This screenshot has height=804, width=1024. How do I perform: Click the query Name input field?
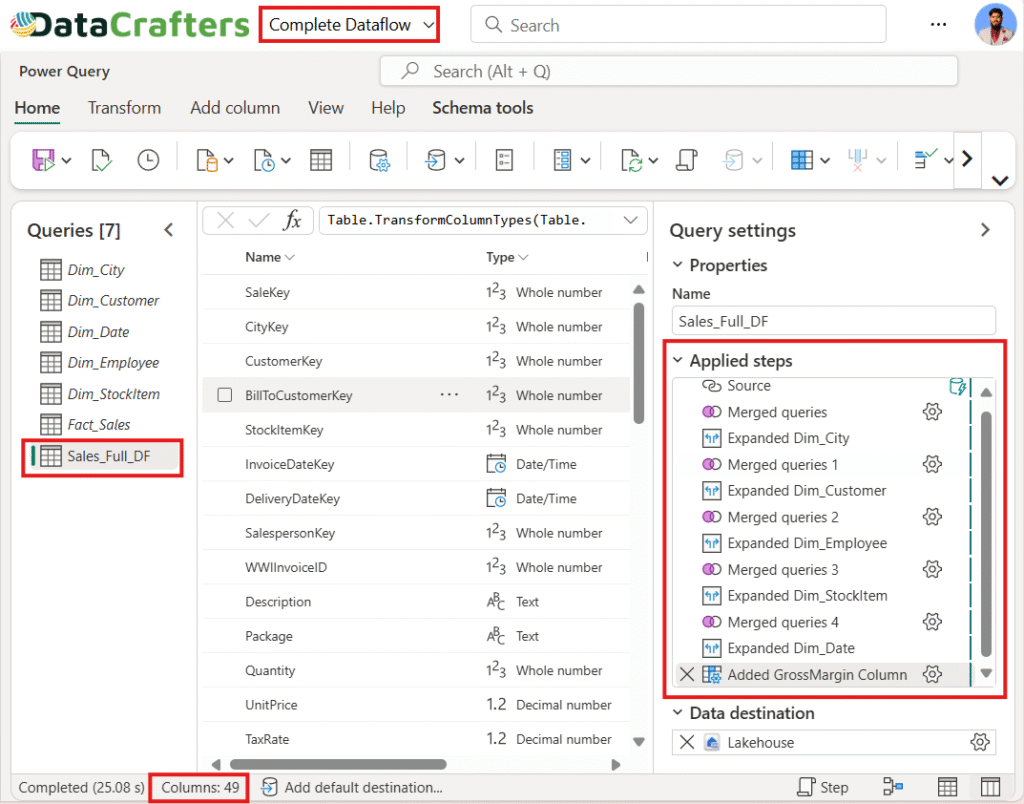[834, 321]
